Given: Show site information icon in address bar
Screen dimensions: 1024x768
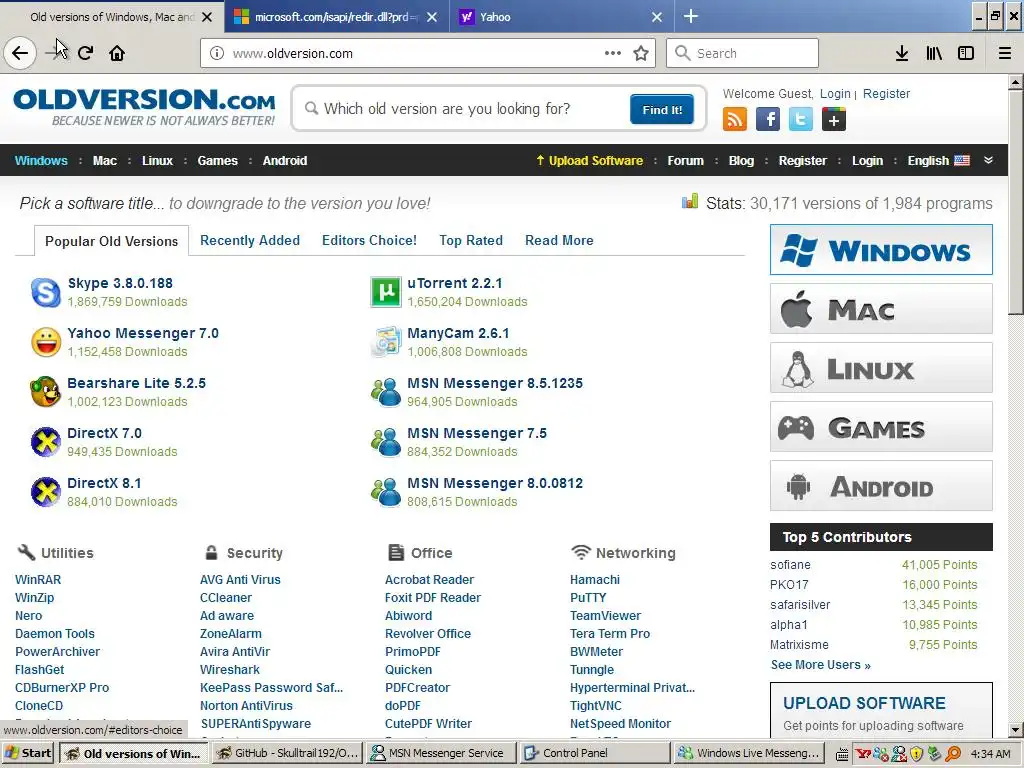Looking at the screenshot, I should click(x=217, y=53).
